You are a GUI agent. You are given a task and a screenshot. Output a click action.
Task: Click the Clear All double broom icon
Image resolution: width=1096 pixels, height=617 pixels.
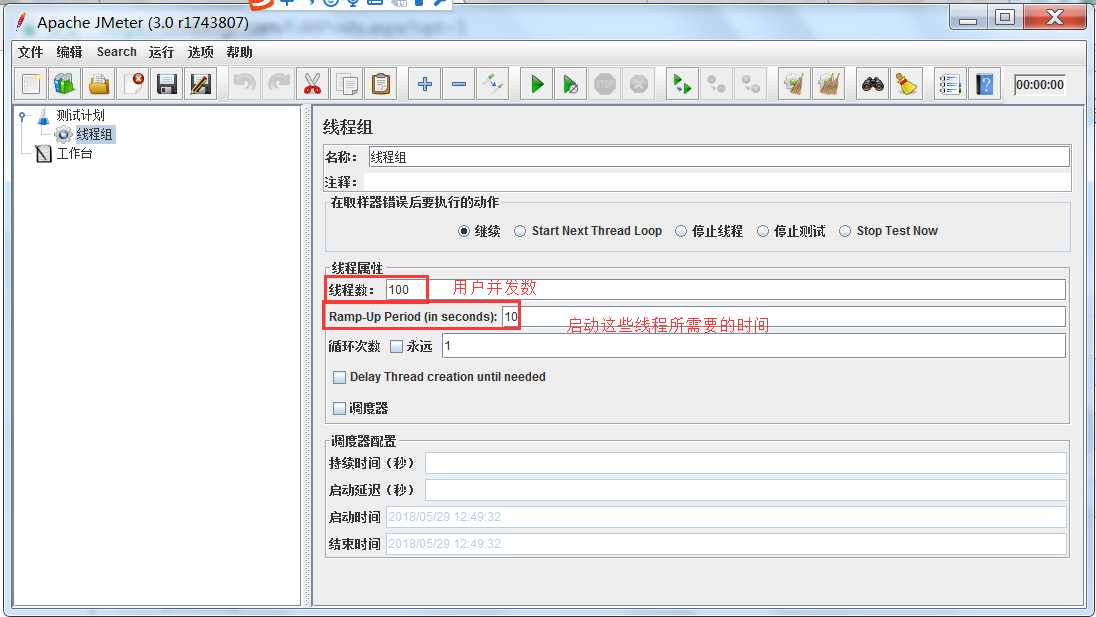pos(828,85)
